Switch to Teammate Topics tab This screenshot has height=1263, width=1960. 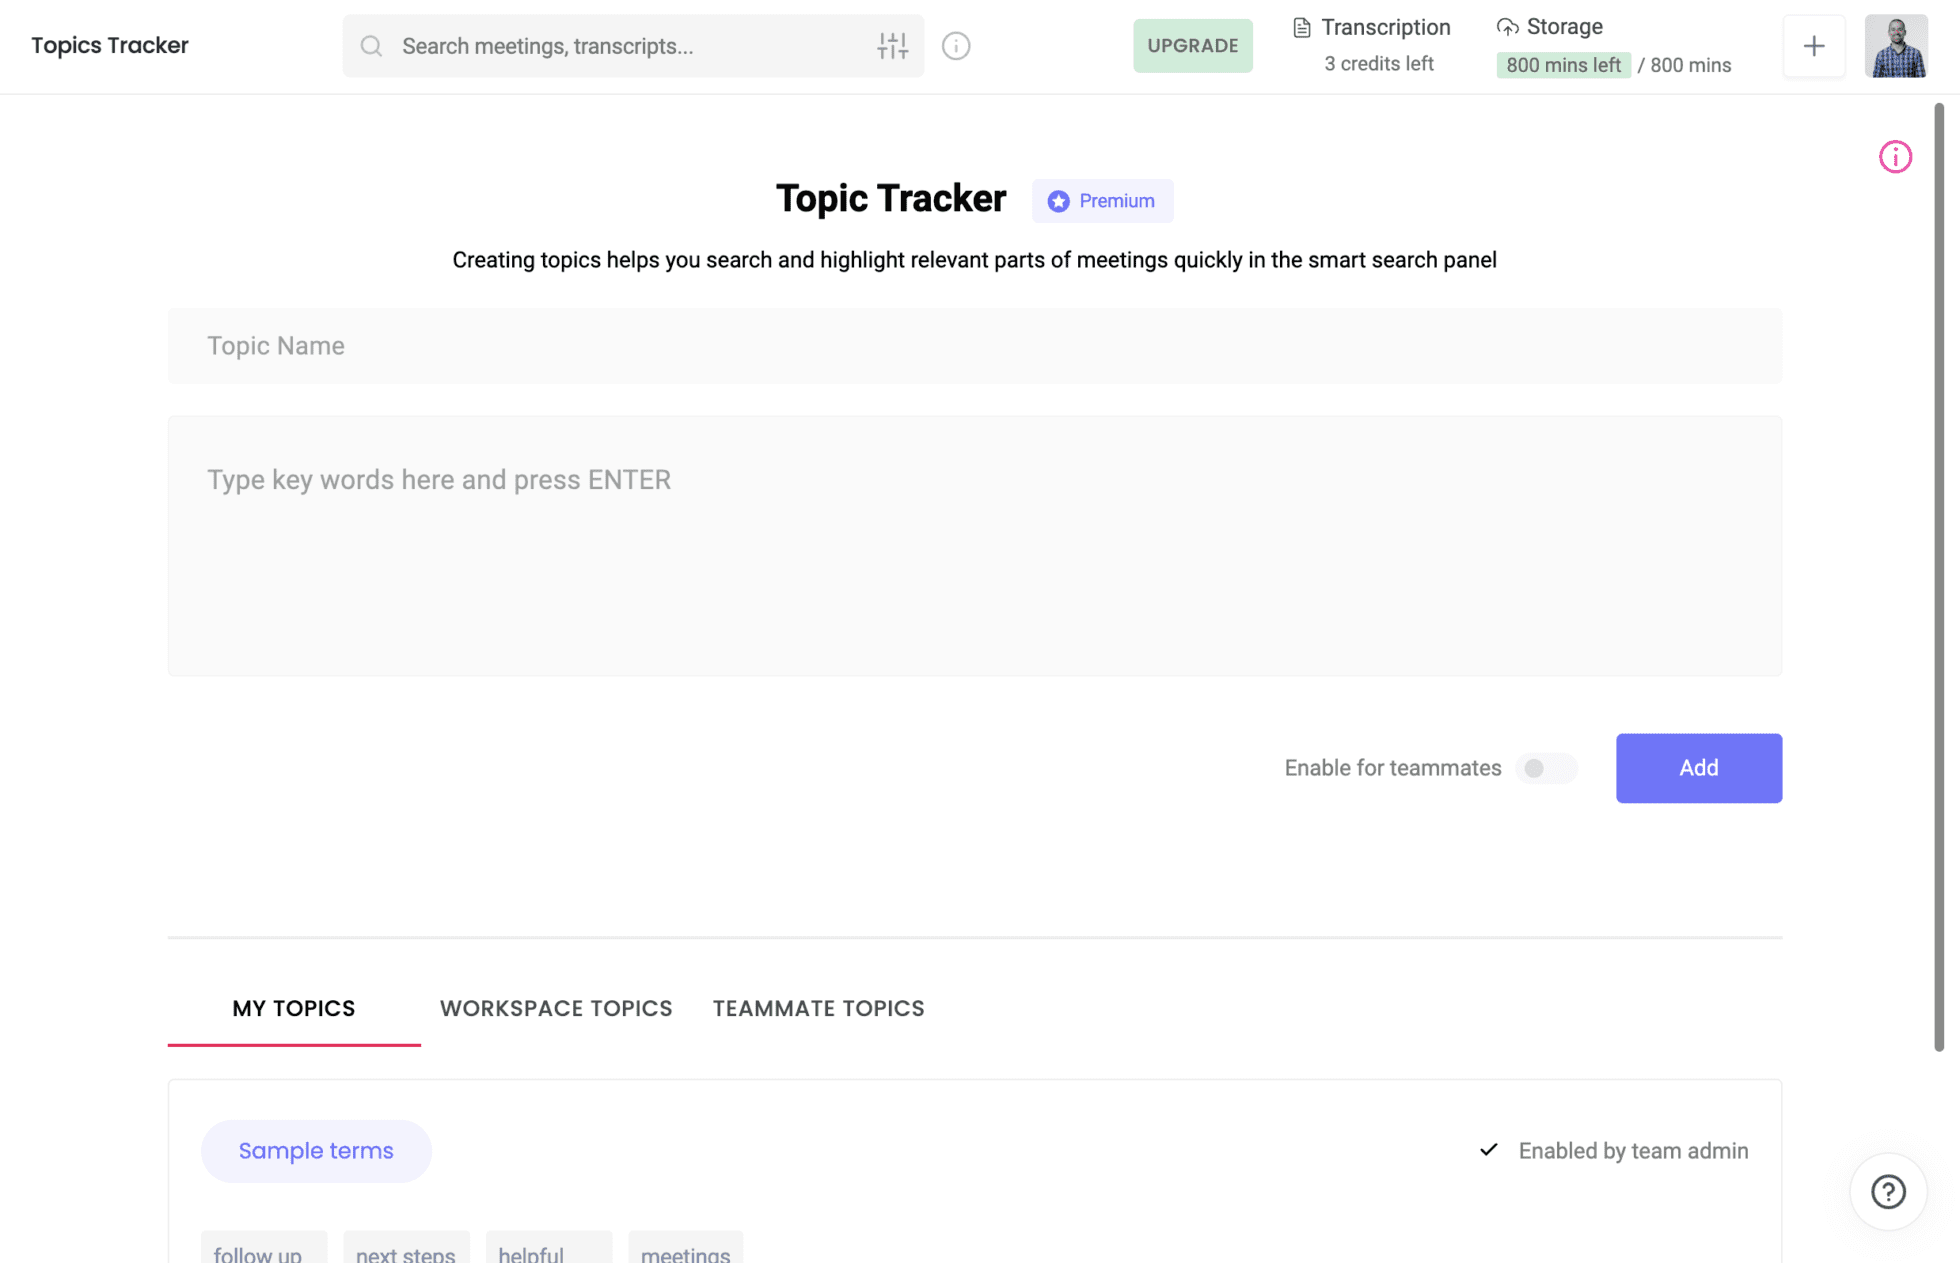(818, 1008)
